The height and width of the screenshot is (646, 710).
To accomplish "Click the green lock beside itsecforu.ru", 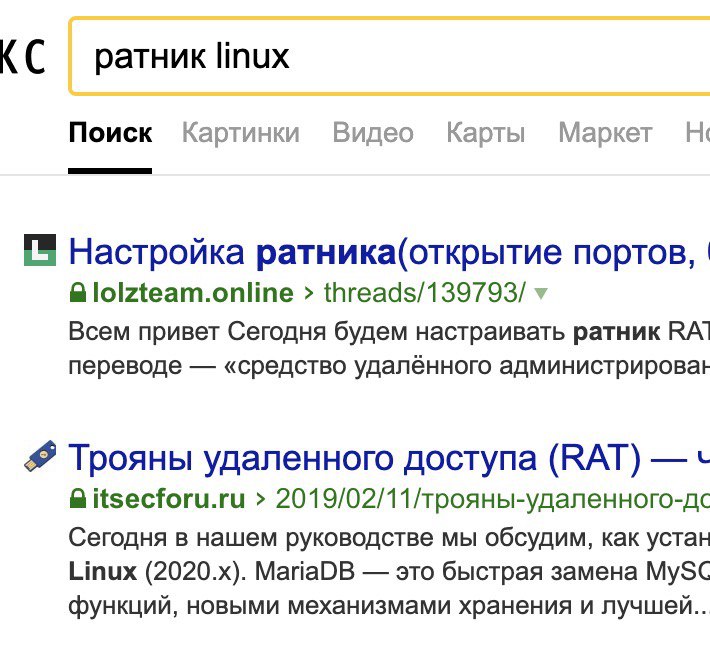I will click(77, 497).
